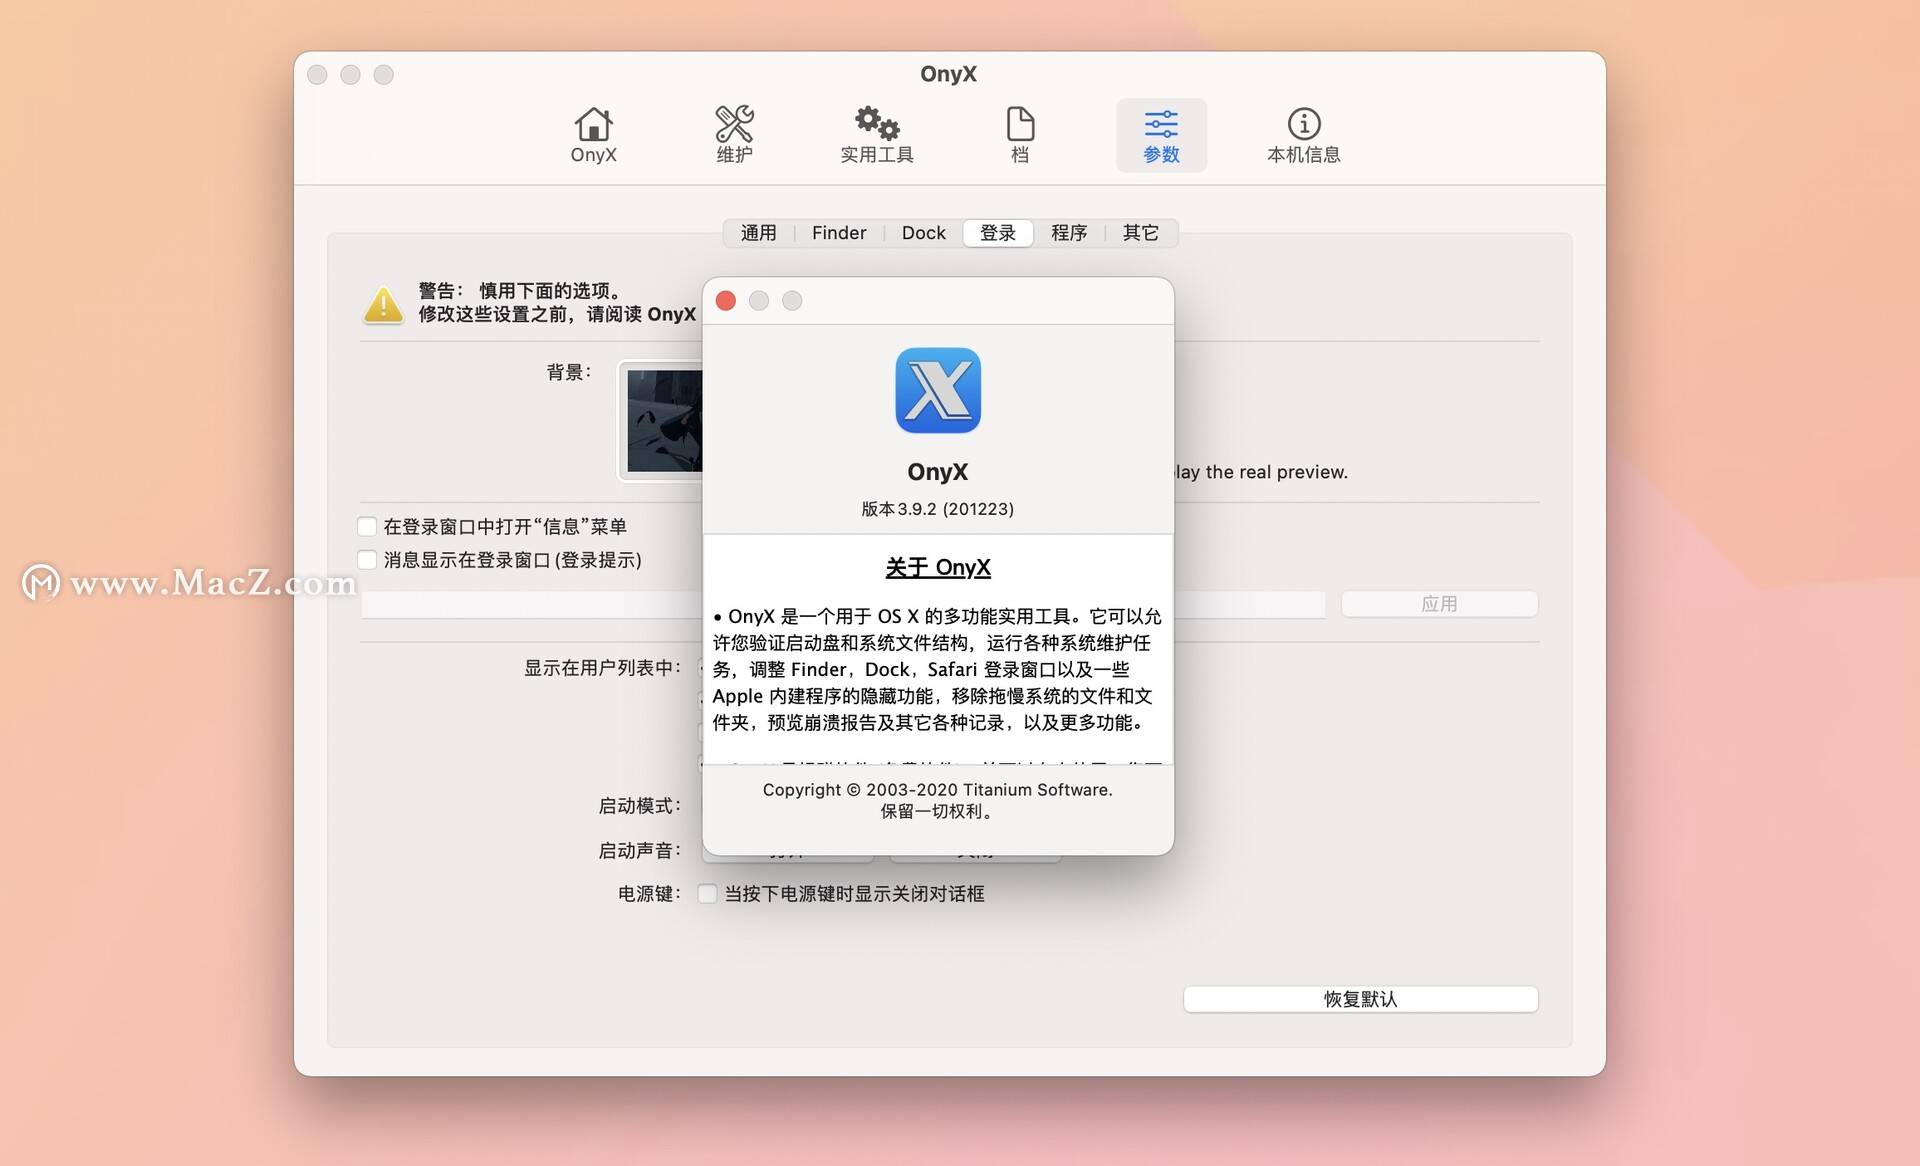Click the 背景 label
1920x1166 pixels.
click(568, 372)
